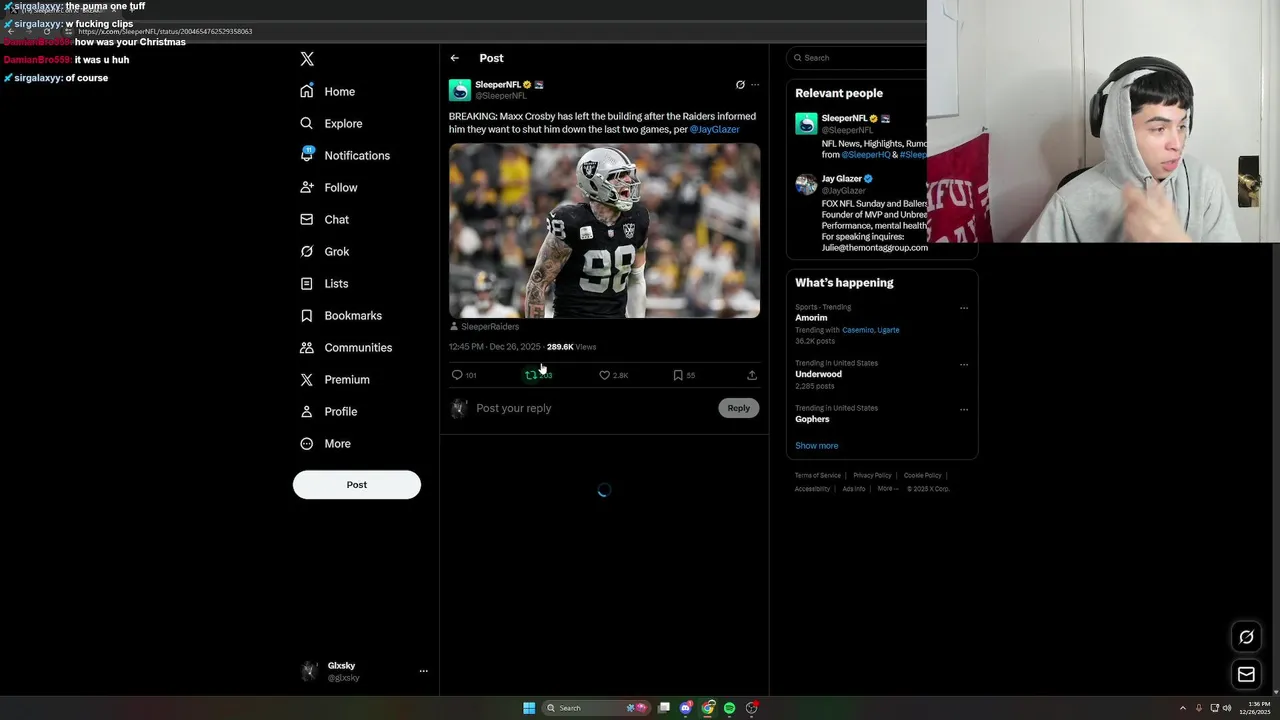Click the SleeperNFL avatar on the post
Image resolution: width=1280 pixels, height=720 pixels.
pyautogui.click(x=460, y=90)
